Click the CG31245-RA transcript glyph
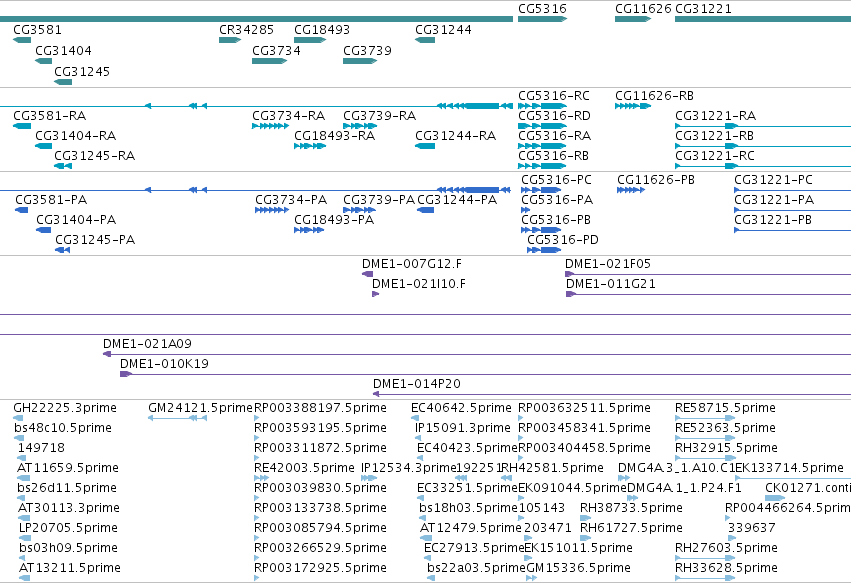851x583 pixels. pos(63,166)
